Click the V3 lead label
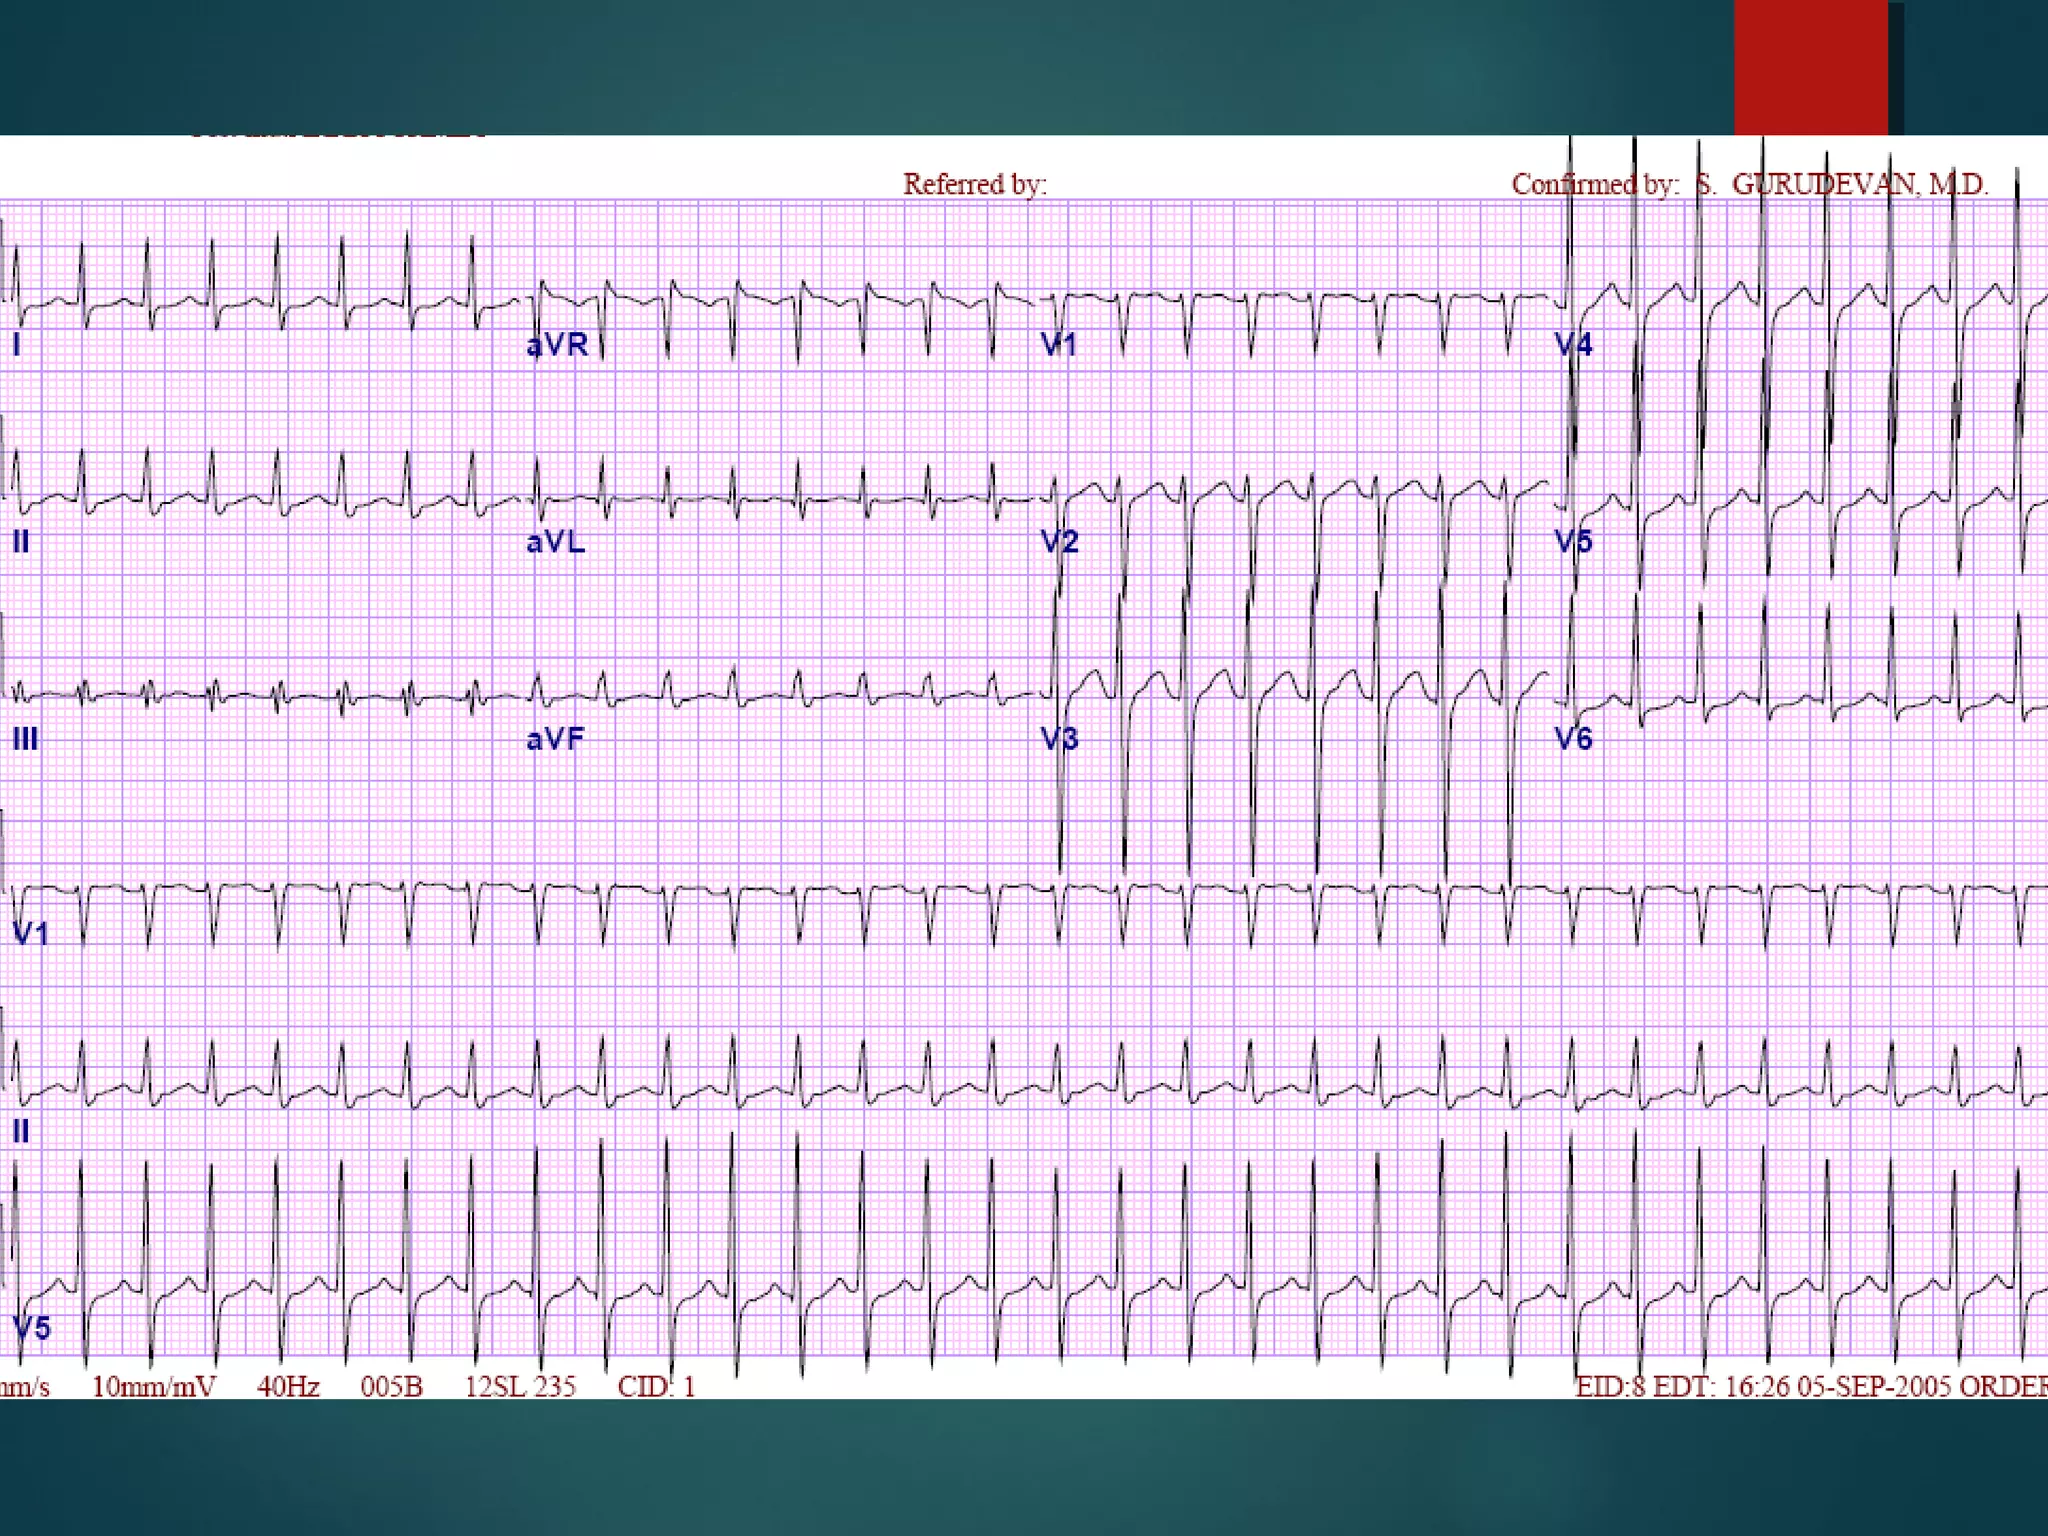 pyautogui.click(x=1060, y=739)
